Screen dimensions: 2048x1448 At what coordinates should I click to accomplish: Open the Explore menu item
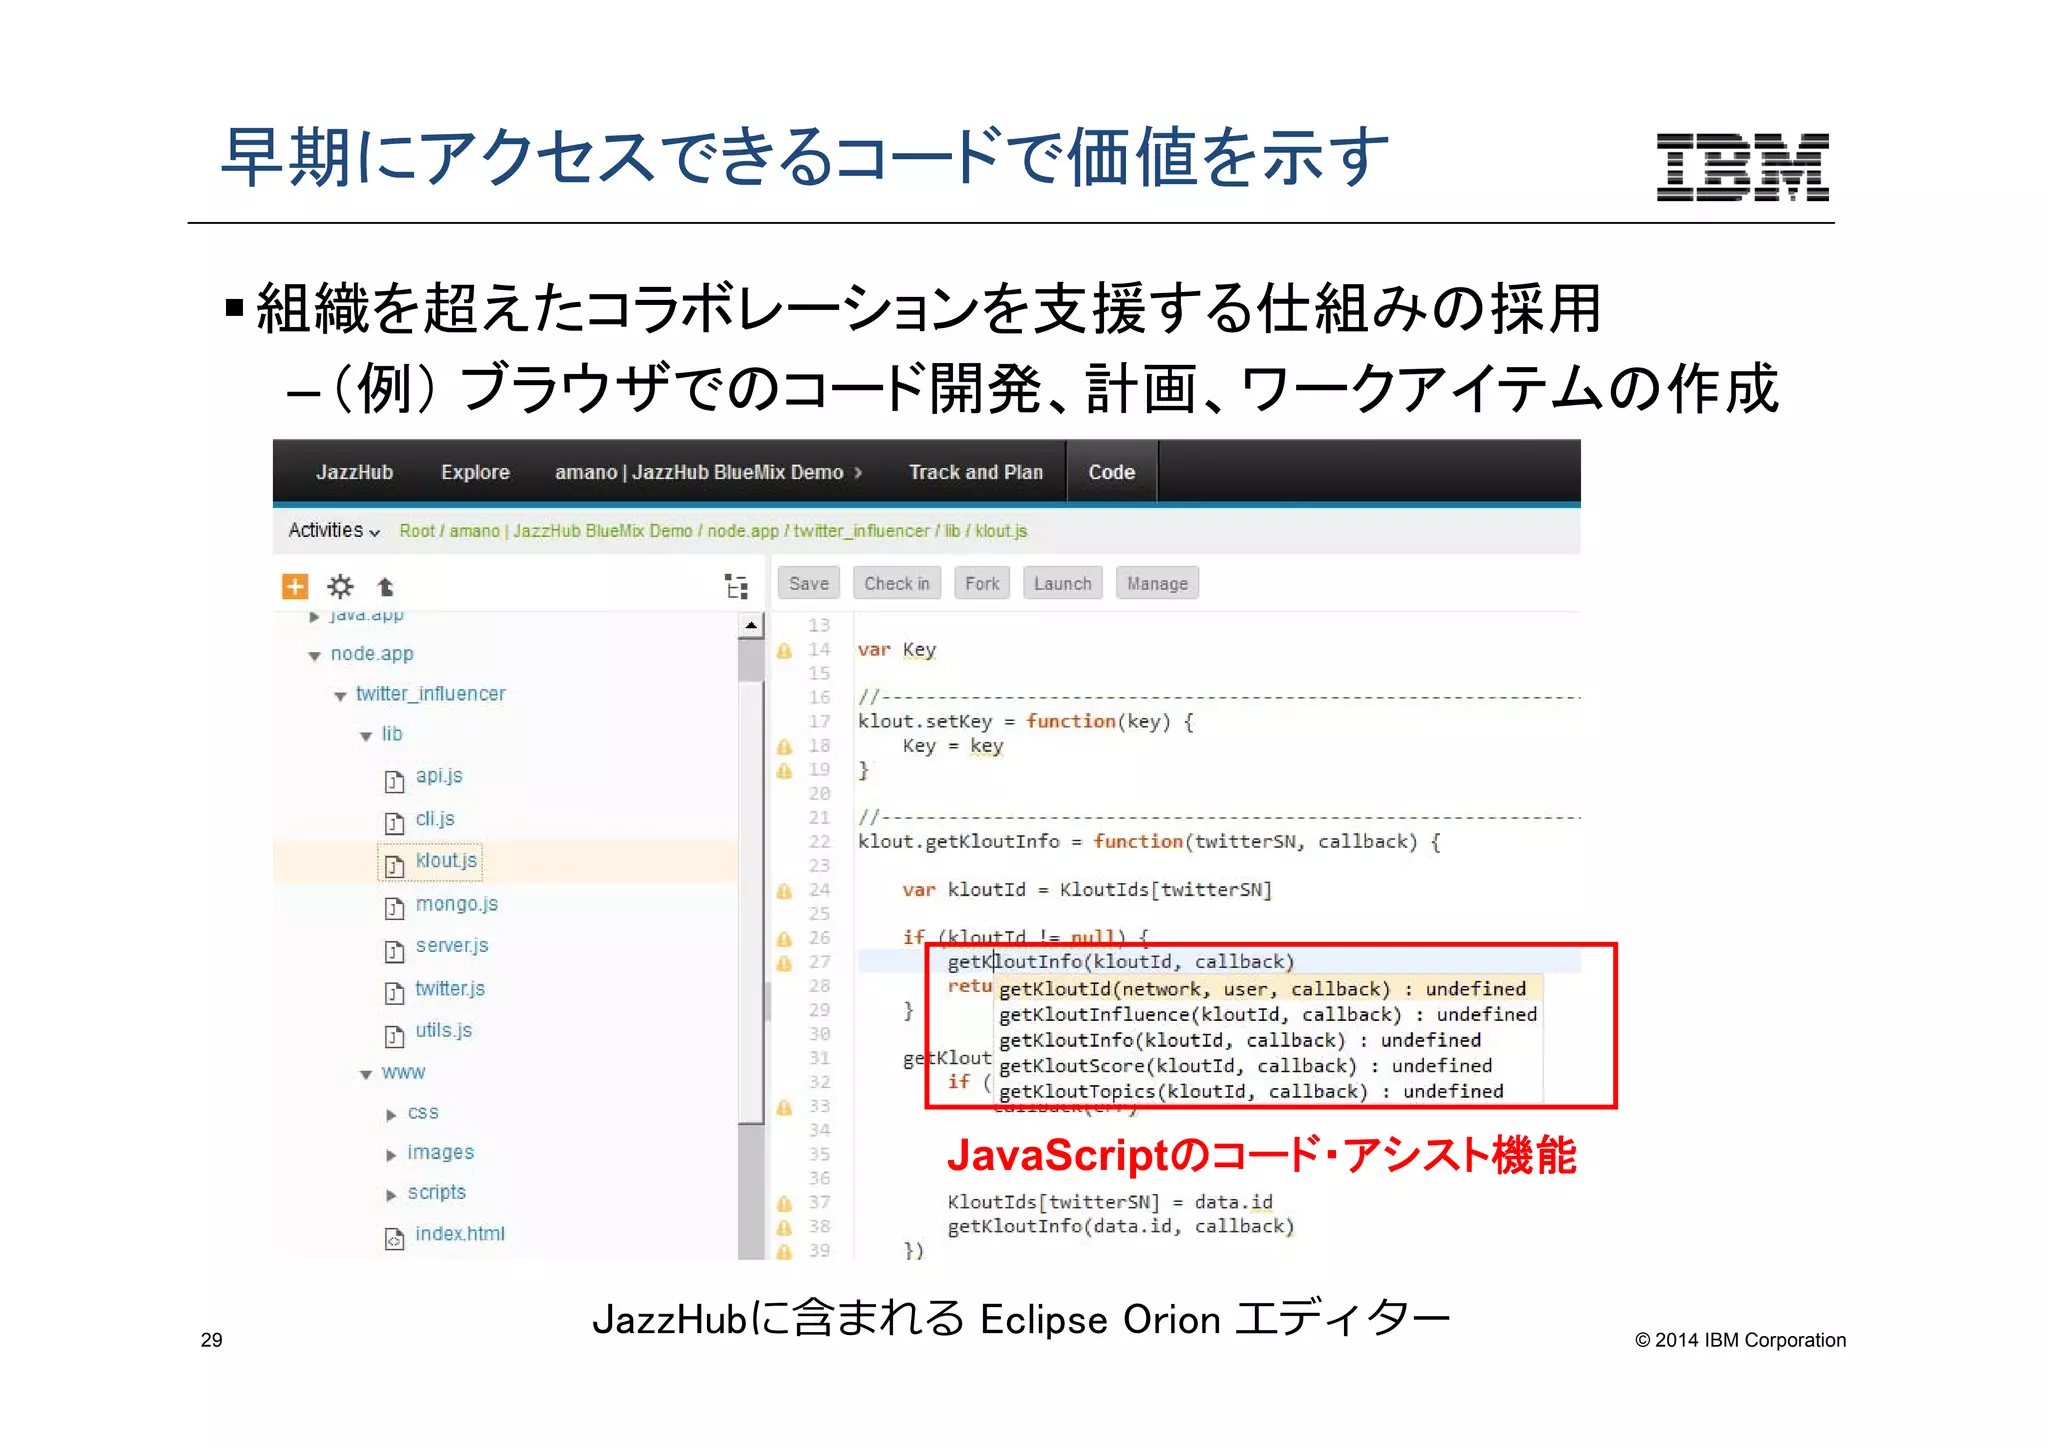click(x=475, y=472)
